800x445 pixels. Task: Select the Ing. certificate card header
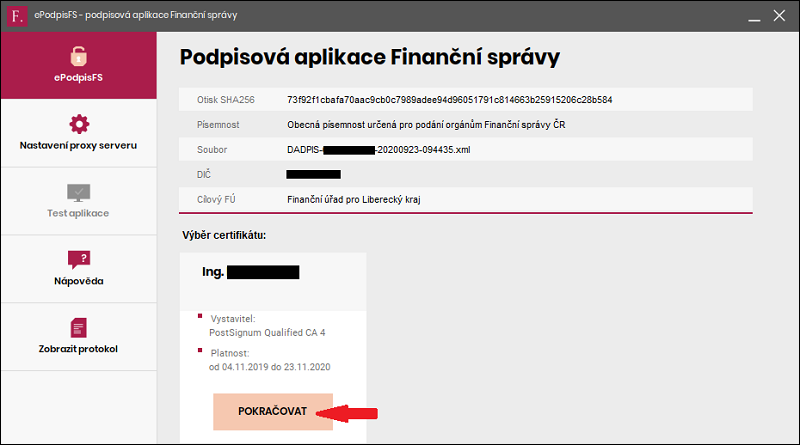273,282
